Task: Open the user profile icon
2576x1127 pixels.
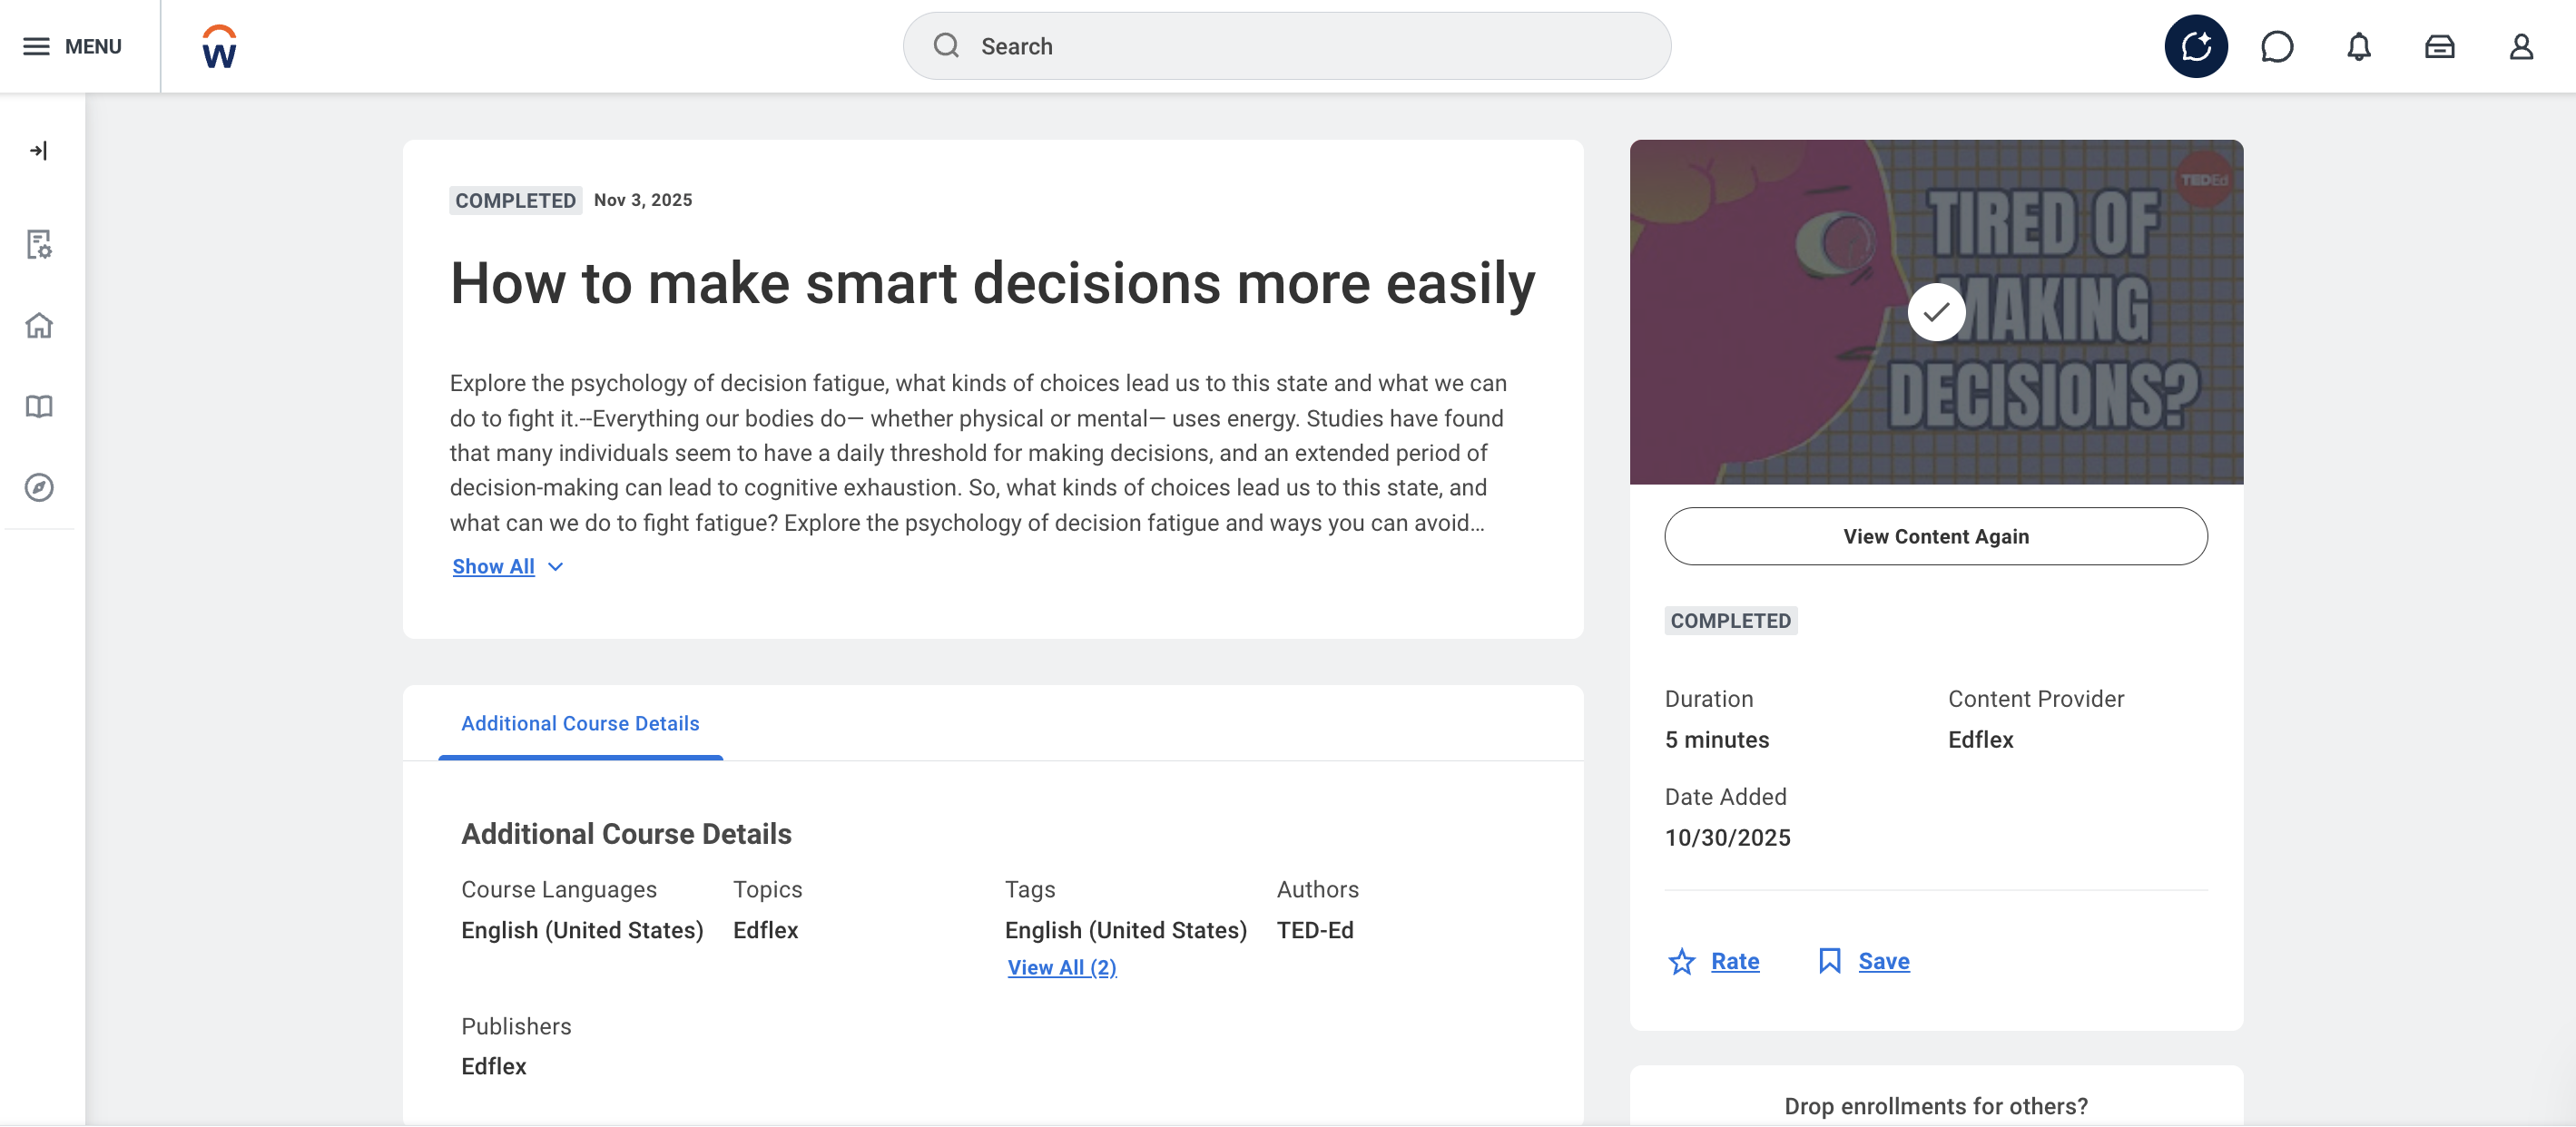Action: (x=2520, y=46)
